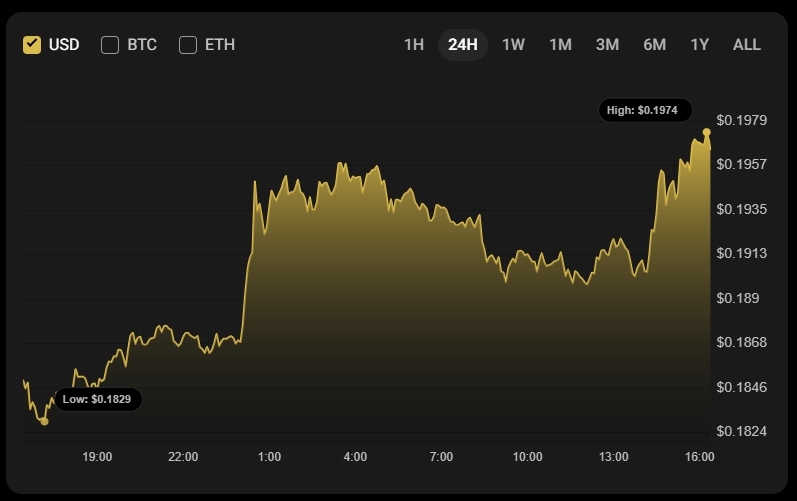This screenshot has width=797, height=501.
Task: Switch chart to 1W range
Action: pyautogui.click(x=513, y=45)
